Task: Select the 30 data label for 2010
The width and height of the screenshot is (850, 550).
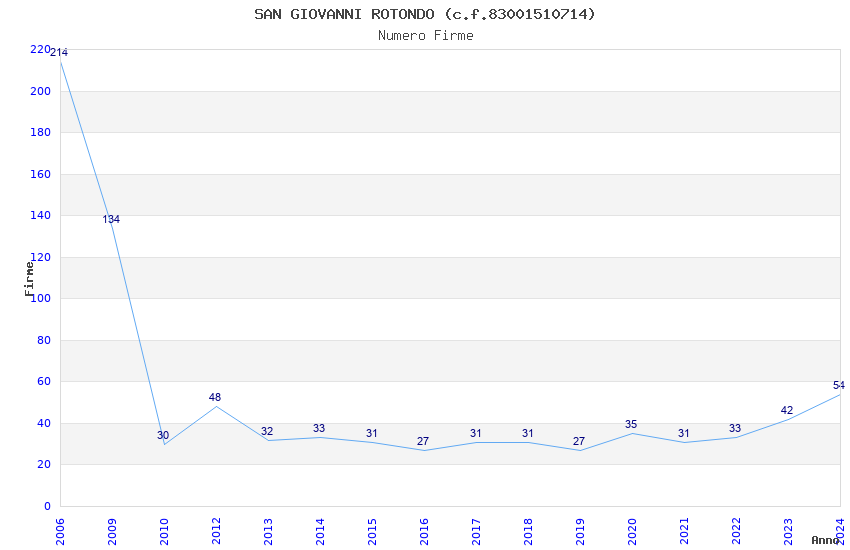Action: (x=163, y=435)
